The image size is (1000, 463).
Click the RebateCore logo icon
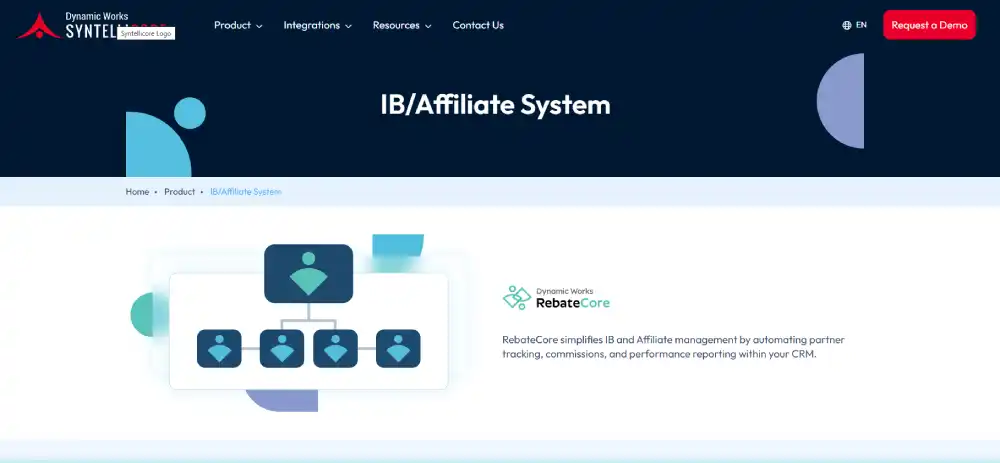(517, 298)
